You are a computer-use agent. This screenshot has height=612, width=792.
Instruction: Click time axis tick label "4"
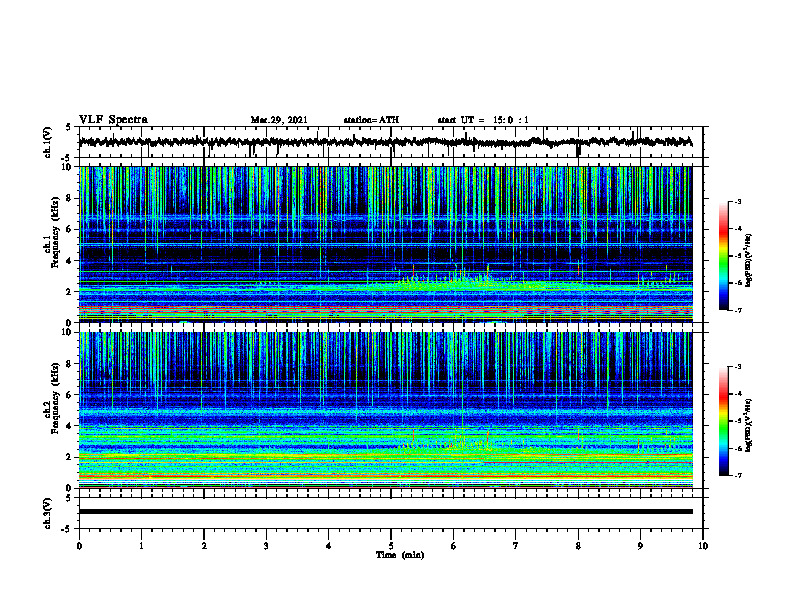tap(329, 546)
